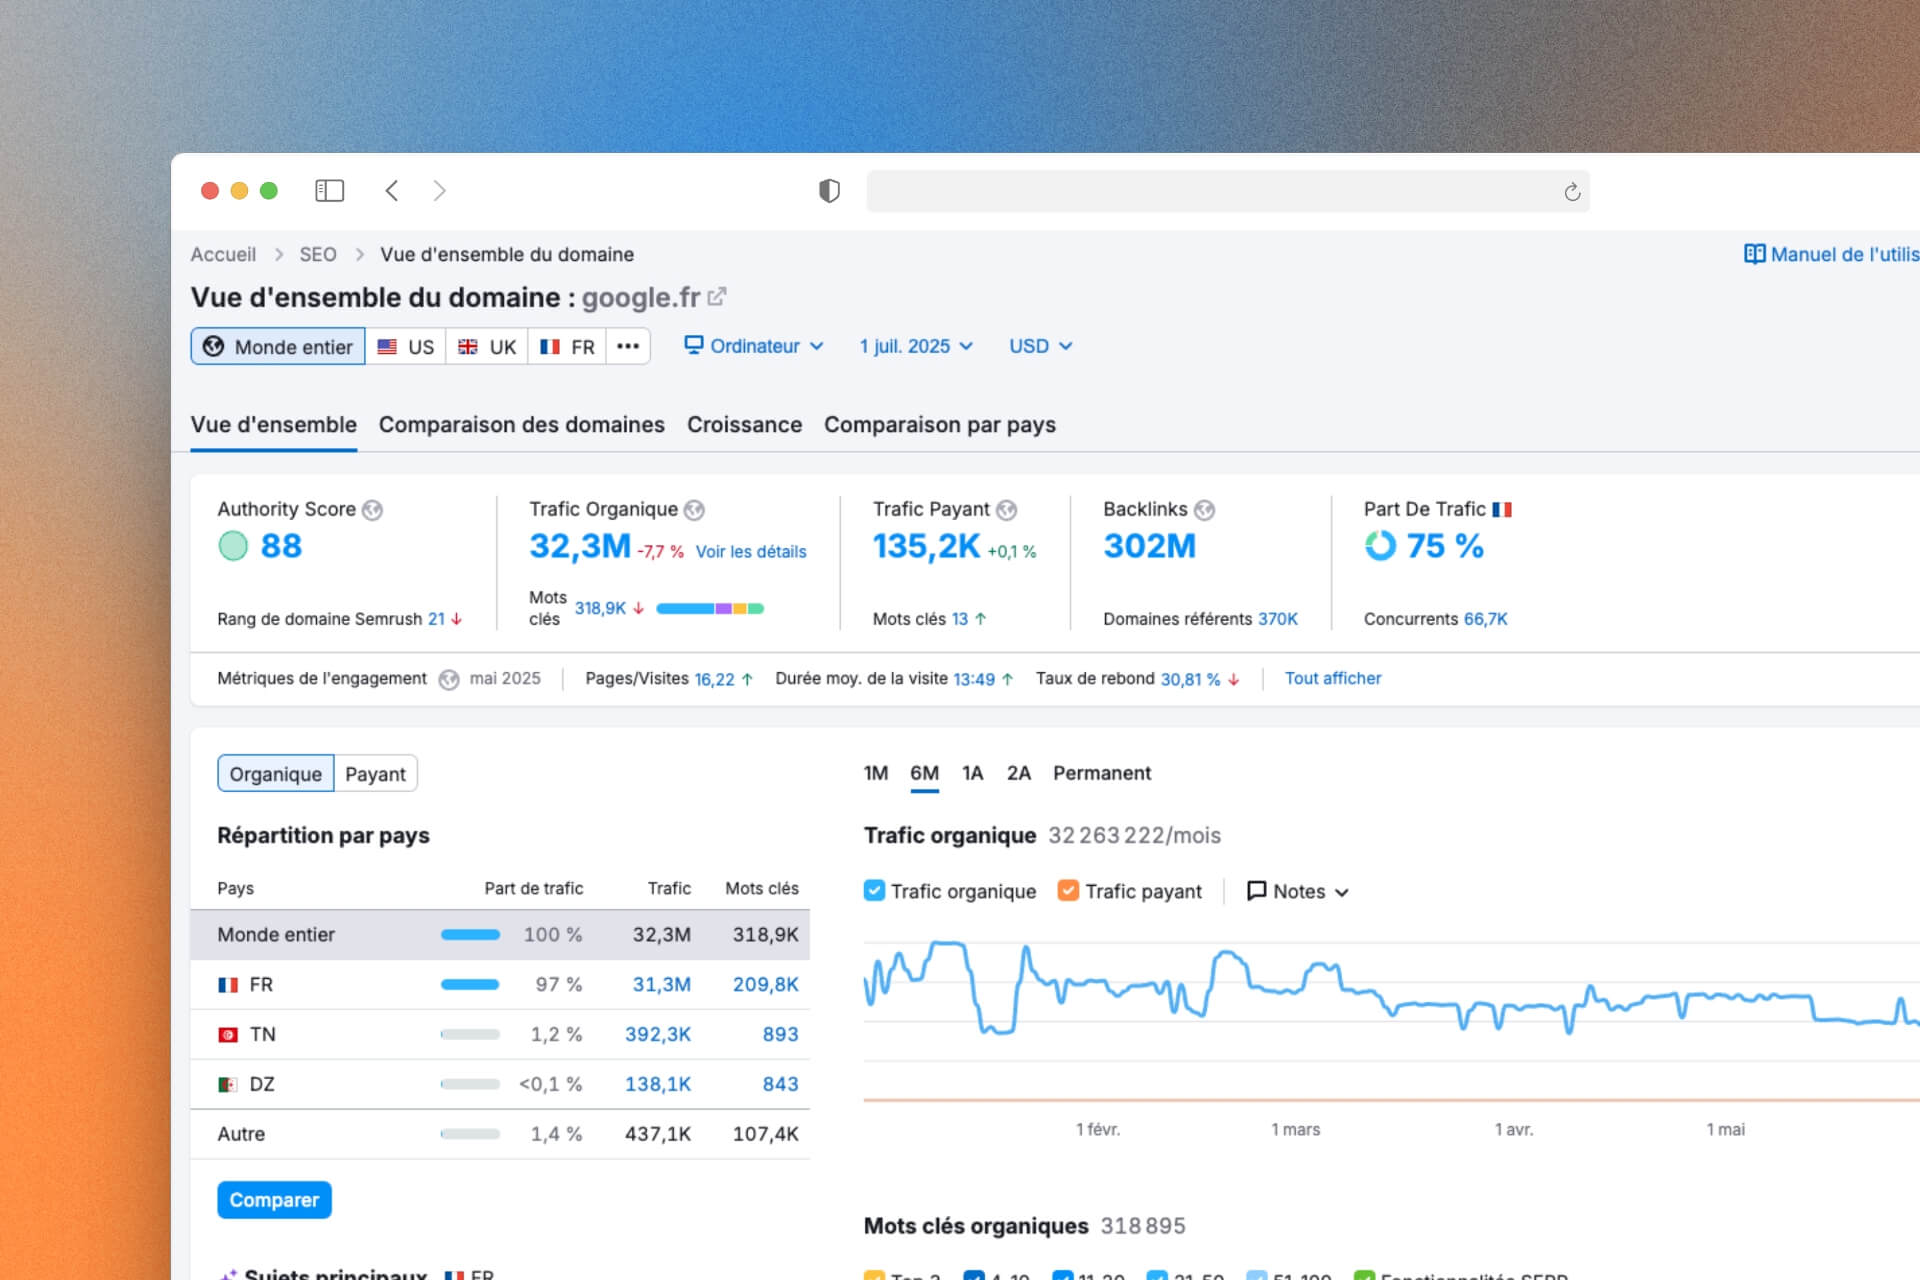Click the info icon beside Trafic Organique

[694, 510]
